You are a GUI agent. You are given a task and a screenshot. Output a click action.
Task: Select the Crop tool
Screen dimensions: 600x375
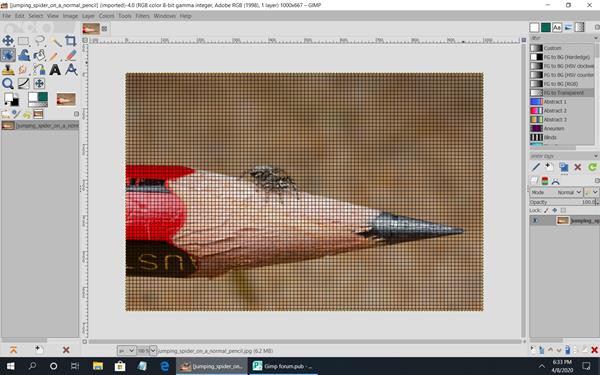(70, 41)
